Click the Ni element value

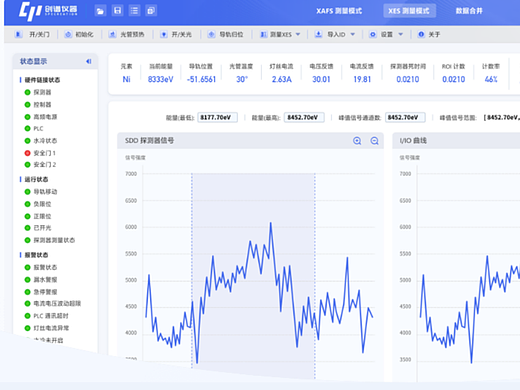(x=126, y=79)
